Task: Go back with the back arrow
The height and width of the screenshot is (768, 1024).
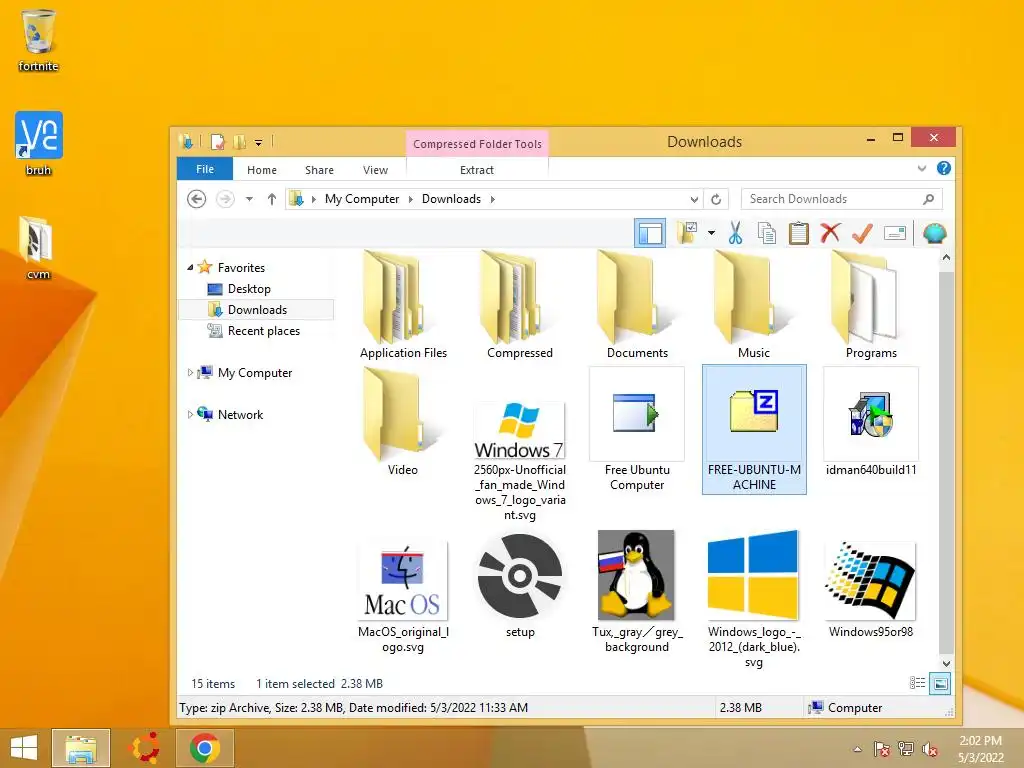Action: click(197, 199)
